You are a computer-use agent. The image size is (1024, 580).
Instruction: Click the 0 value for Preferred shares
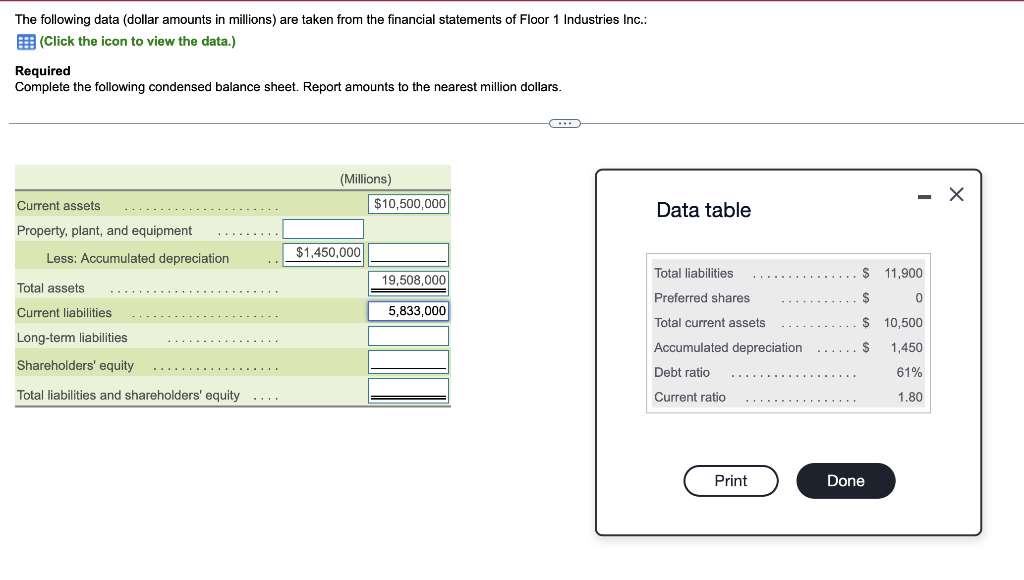[x=918, y=298]
